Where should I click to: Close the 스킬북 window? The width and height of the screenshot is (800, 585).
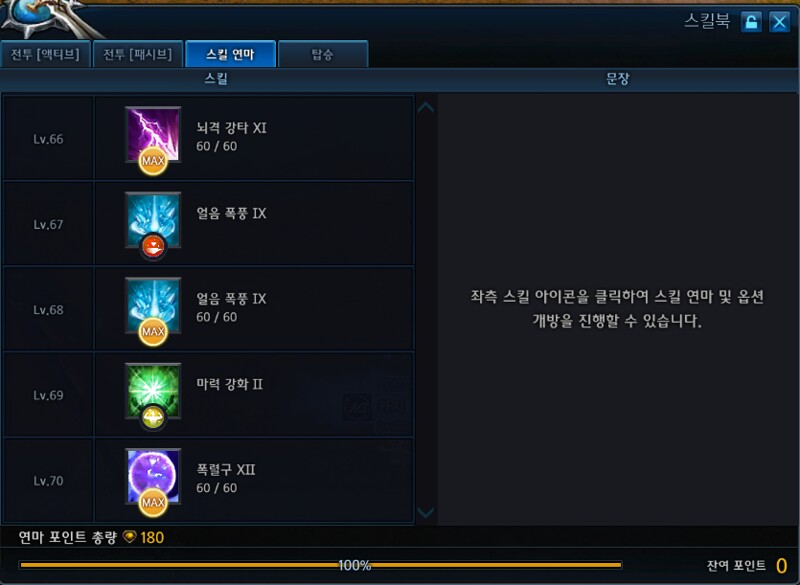click(779, 22)
